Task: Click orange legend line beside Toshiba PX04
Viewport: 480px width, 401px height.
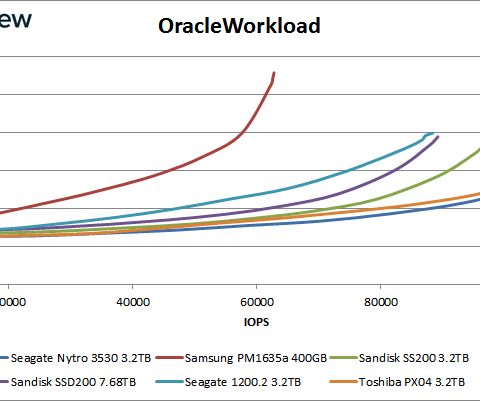Action: point(344,382)
